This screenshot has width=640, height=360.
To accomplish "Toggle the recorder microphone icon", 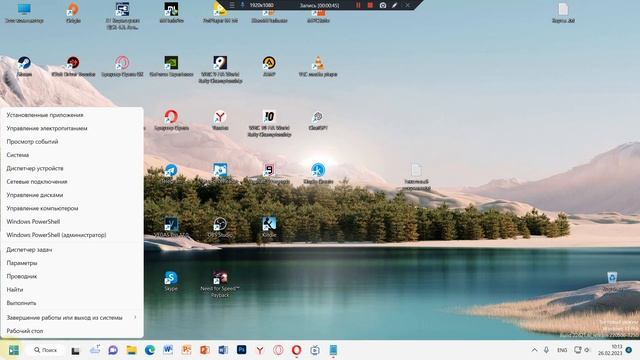I will (x=242, y=5).
